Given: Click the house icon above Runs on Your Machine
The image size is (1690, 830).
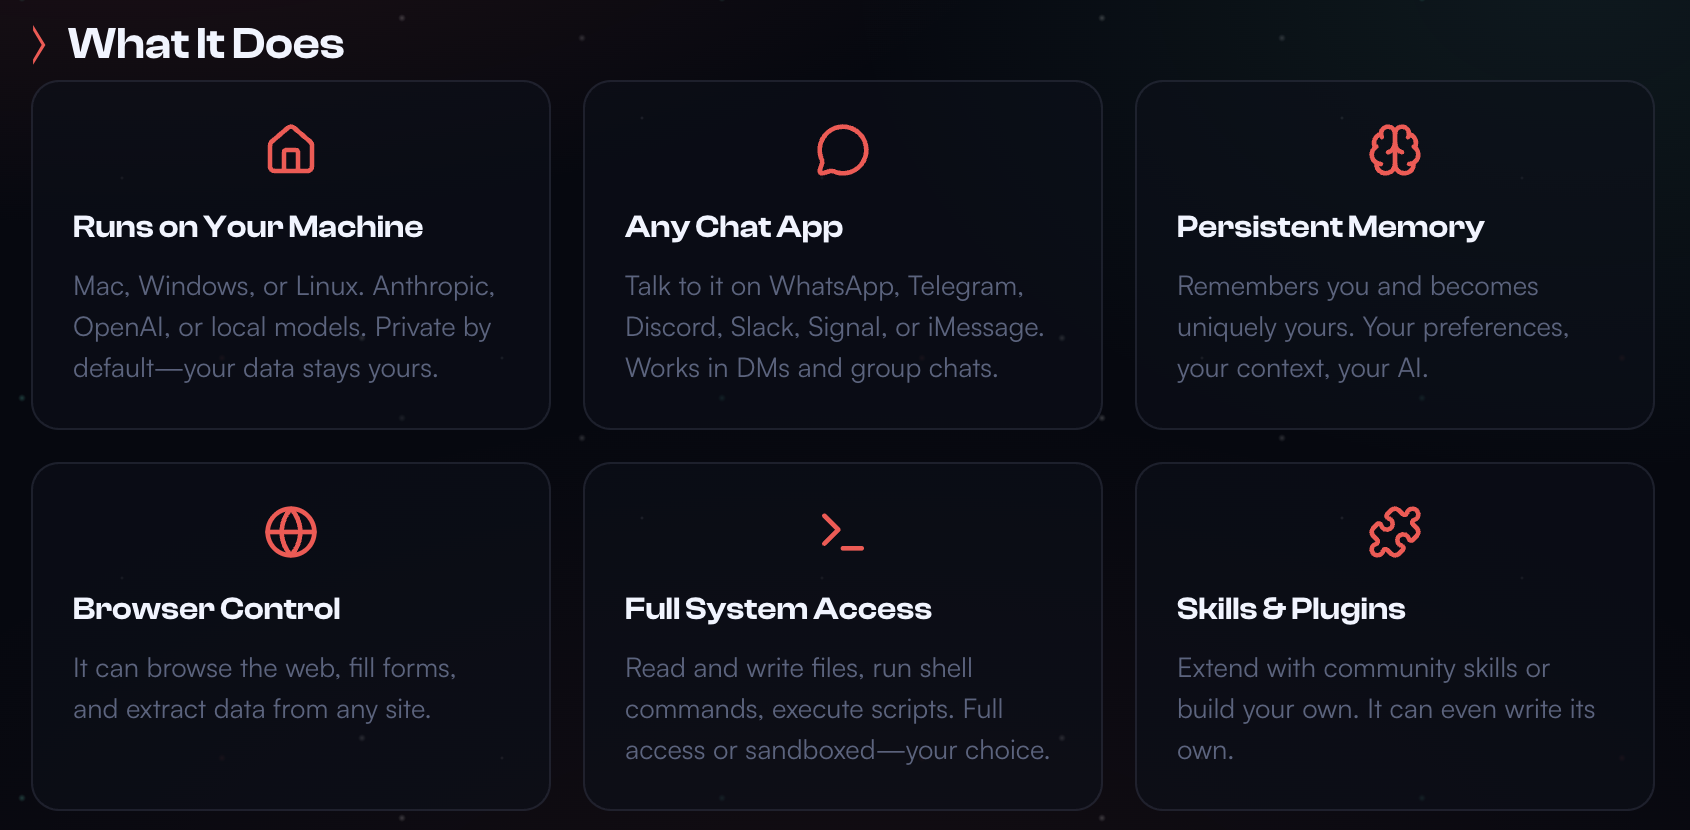Looking at the screenshot, I should 291,150.
